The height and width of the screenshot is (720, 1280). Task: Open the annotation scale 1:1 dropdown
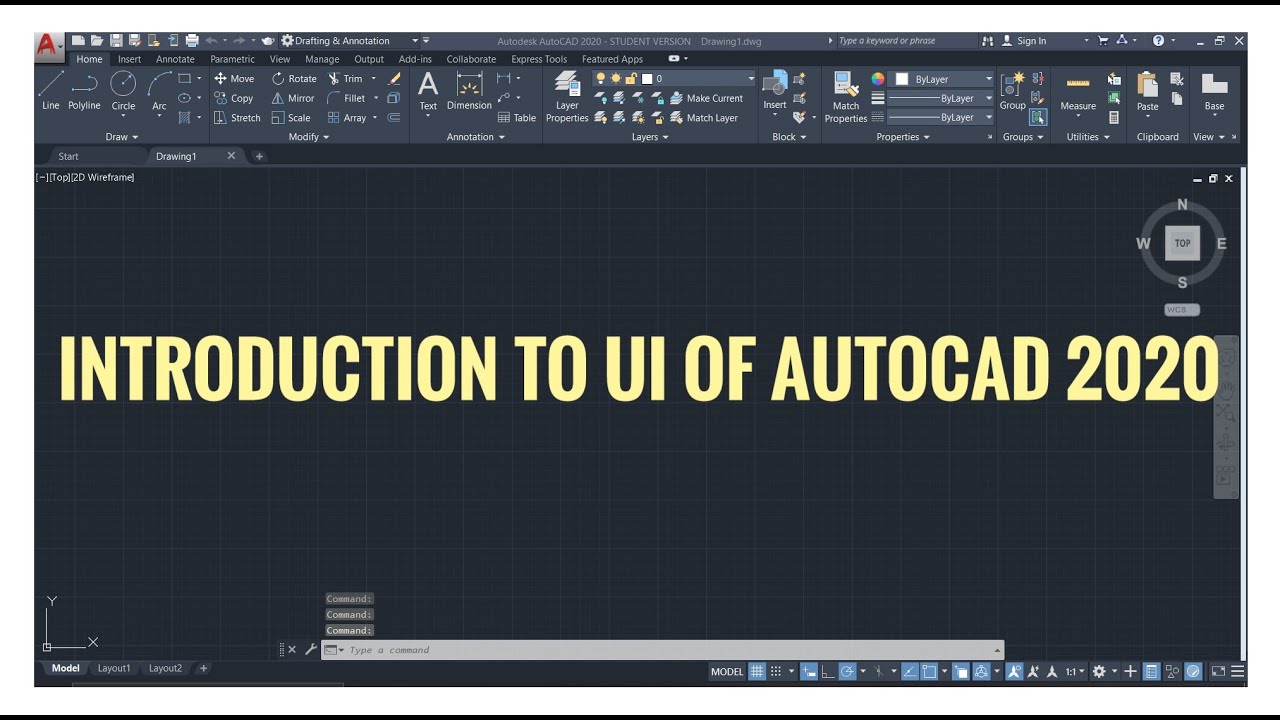[x=1074, y=672]
